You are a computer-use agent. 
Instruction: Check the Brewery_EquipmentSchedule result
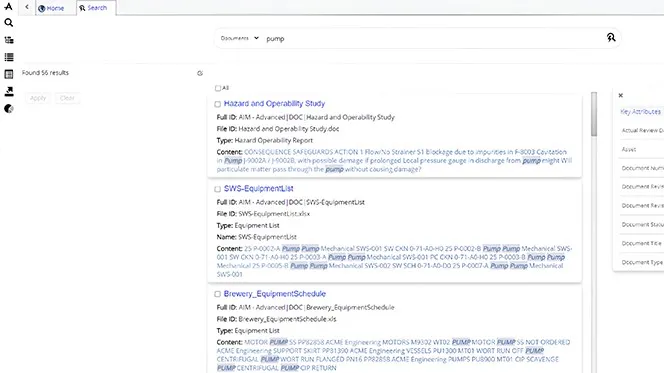217,294
